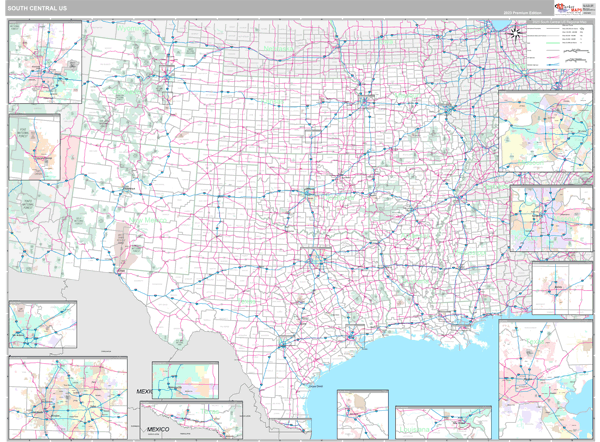Open the Houston inset map with Texas label
This screenshot has height=442, width=600.
pos(546,380)
